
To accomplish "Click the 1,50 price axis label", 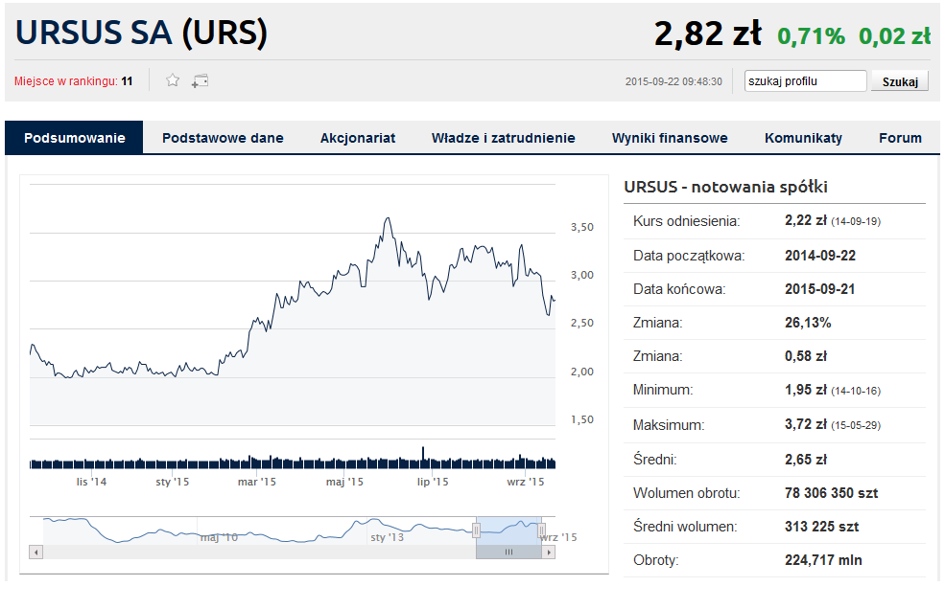I will click(582, 420).
